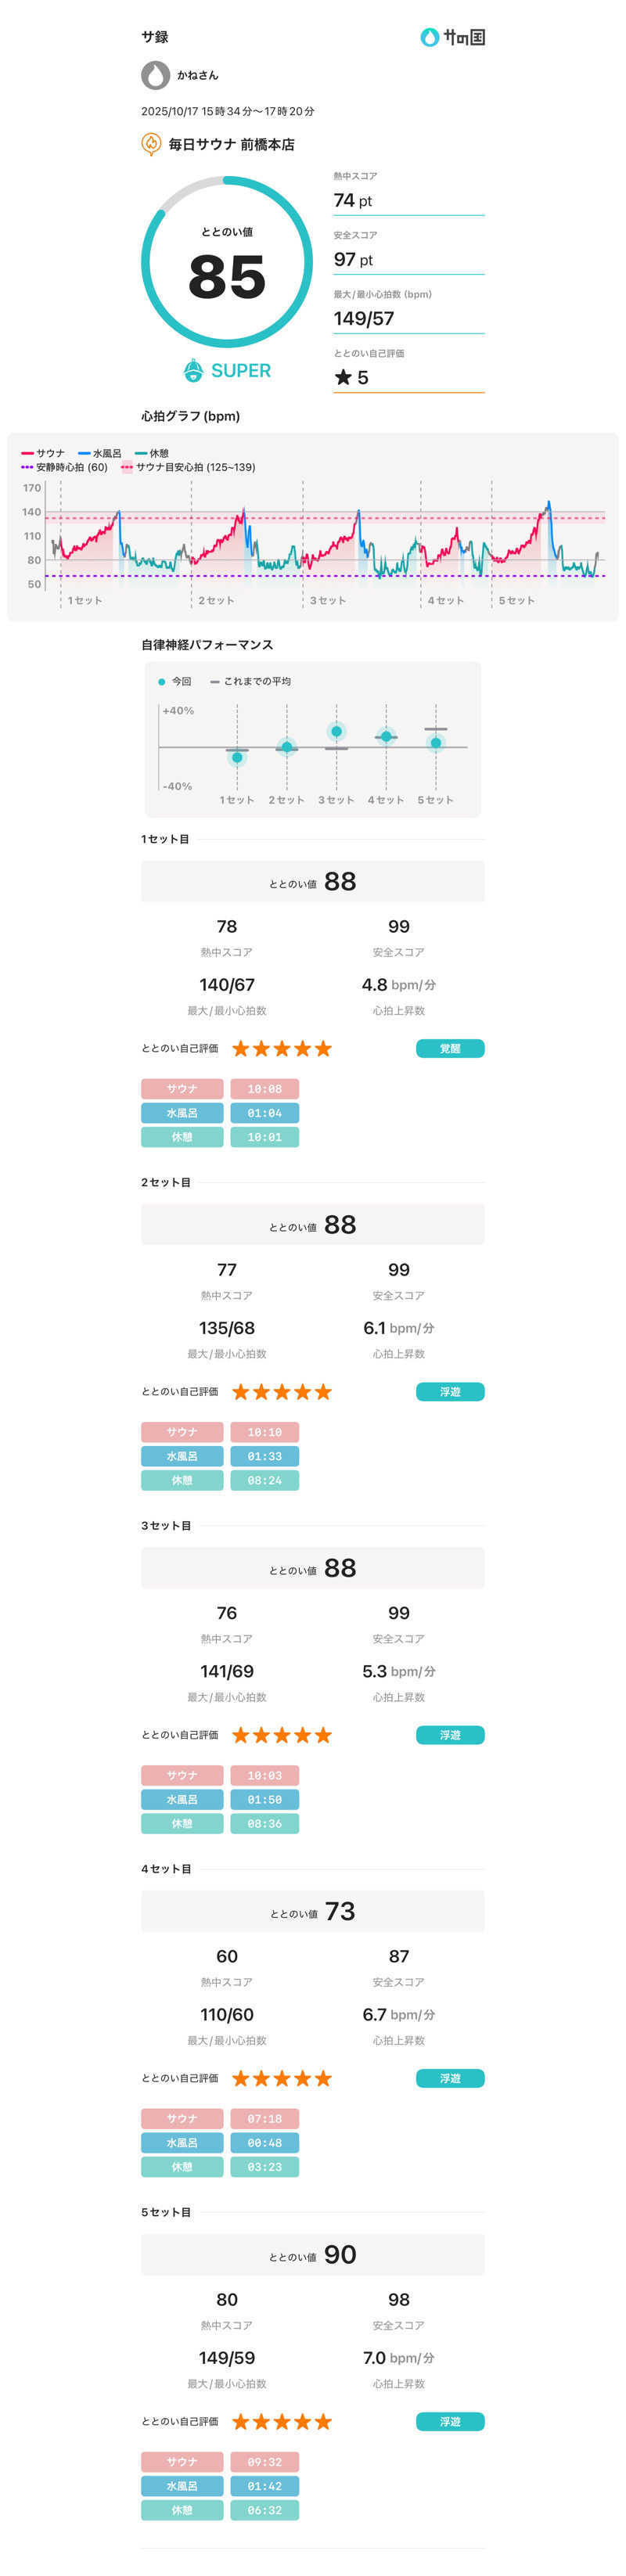This screenshot has width=626, height=2576.
Task: Click the SUPER rank mascot icon
Action: tap(194, 371)
